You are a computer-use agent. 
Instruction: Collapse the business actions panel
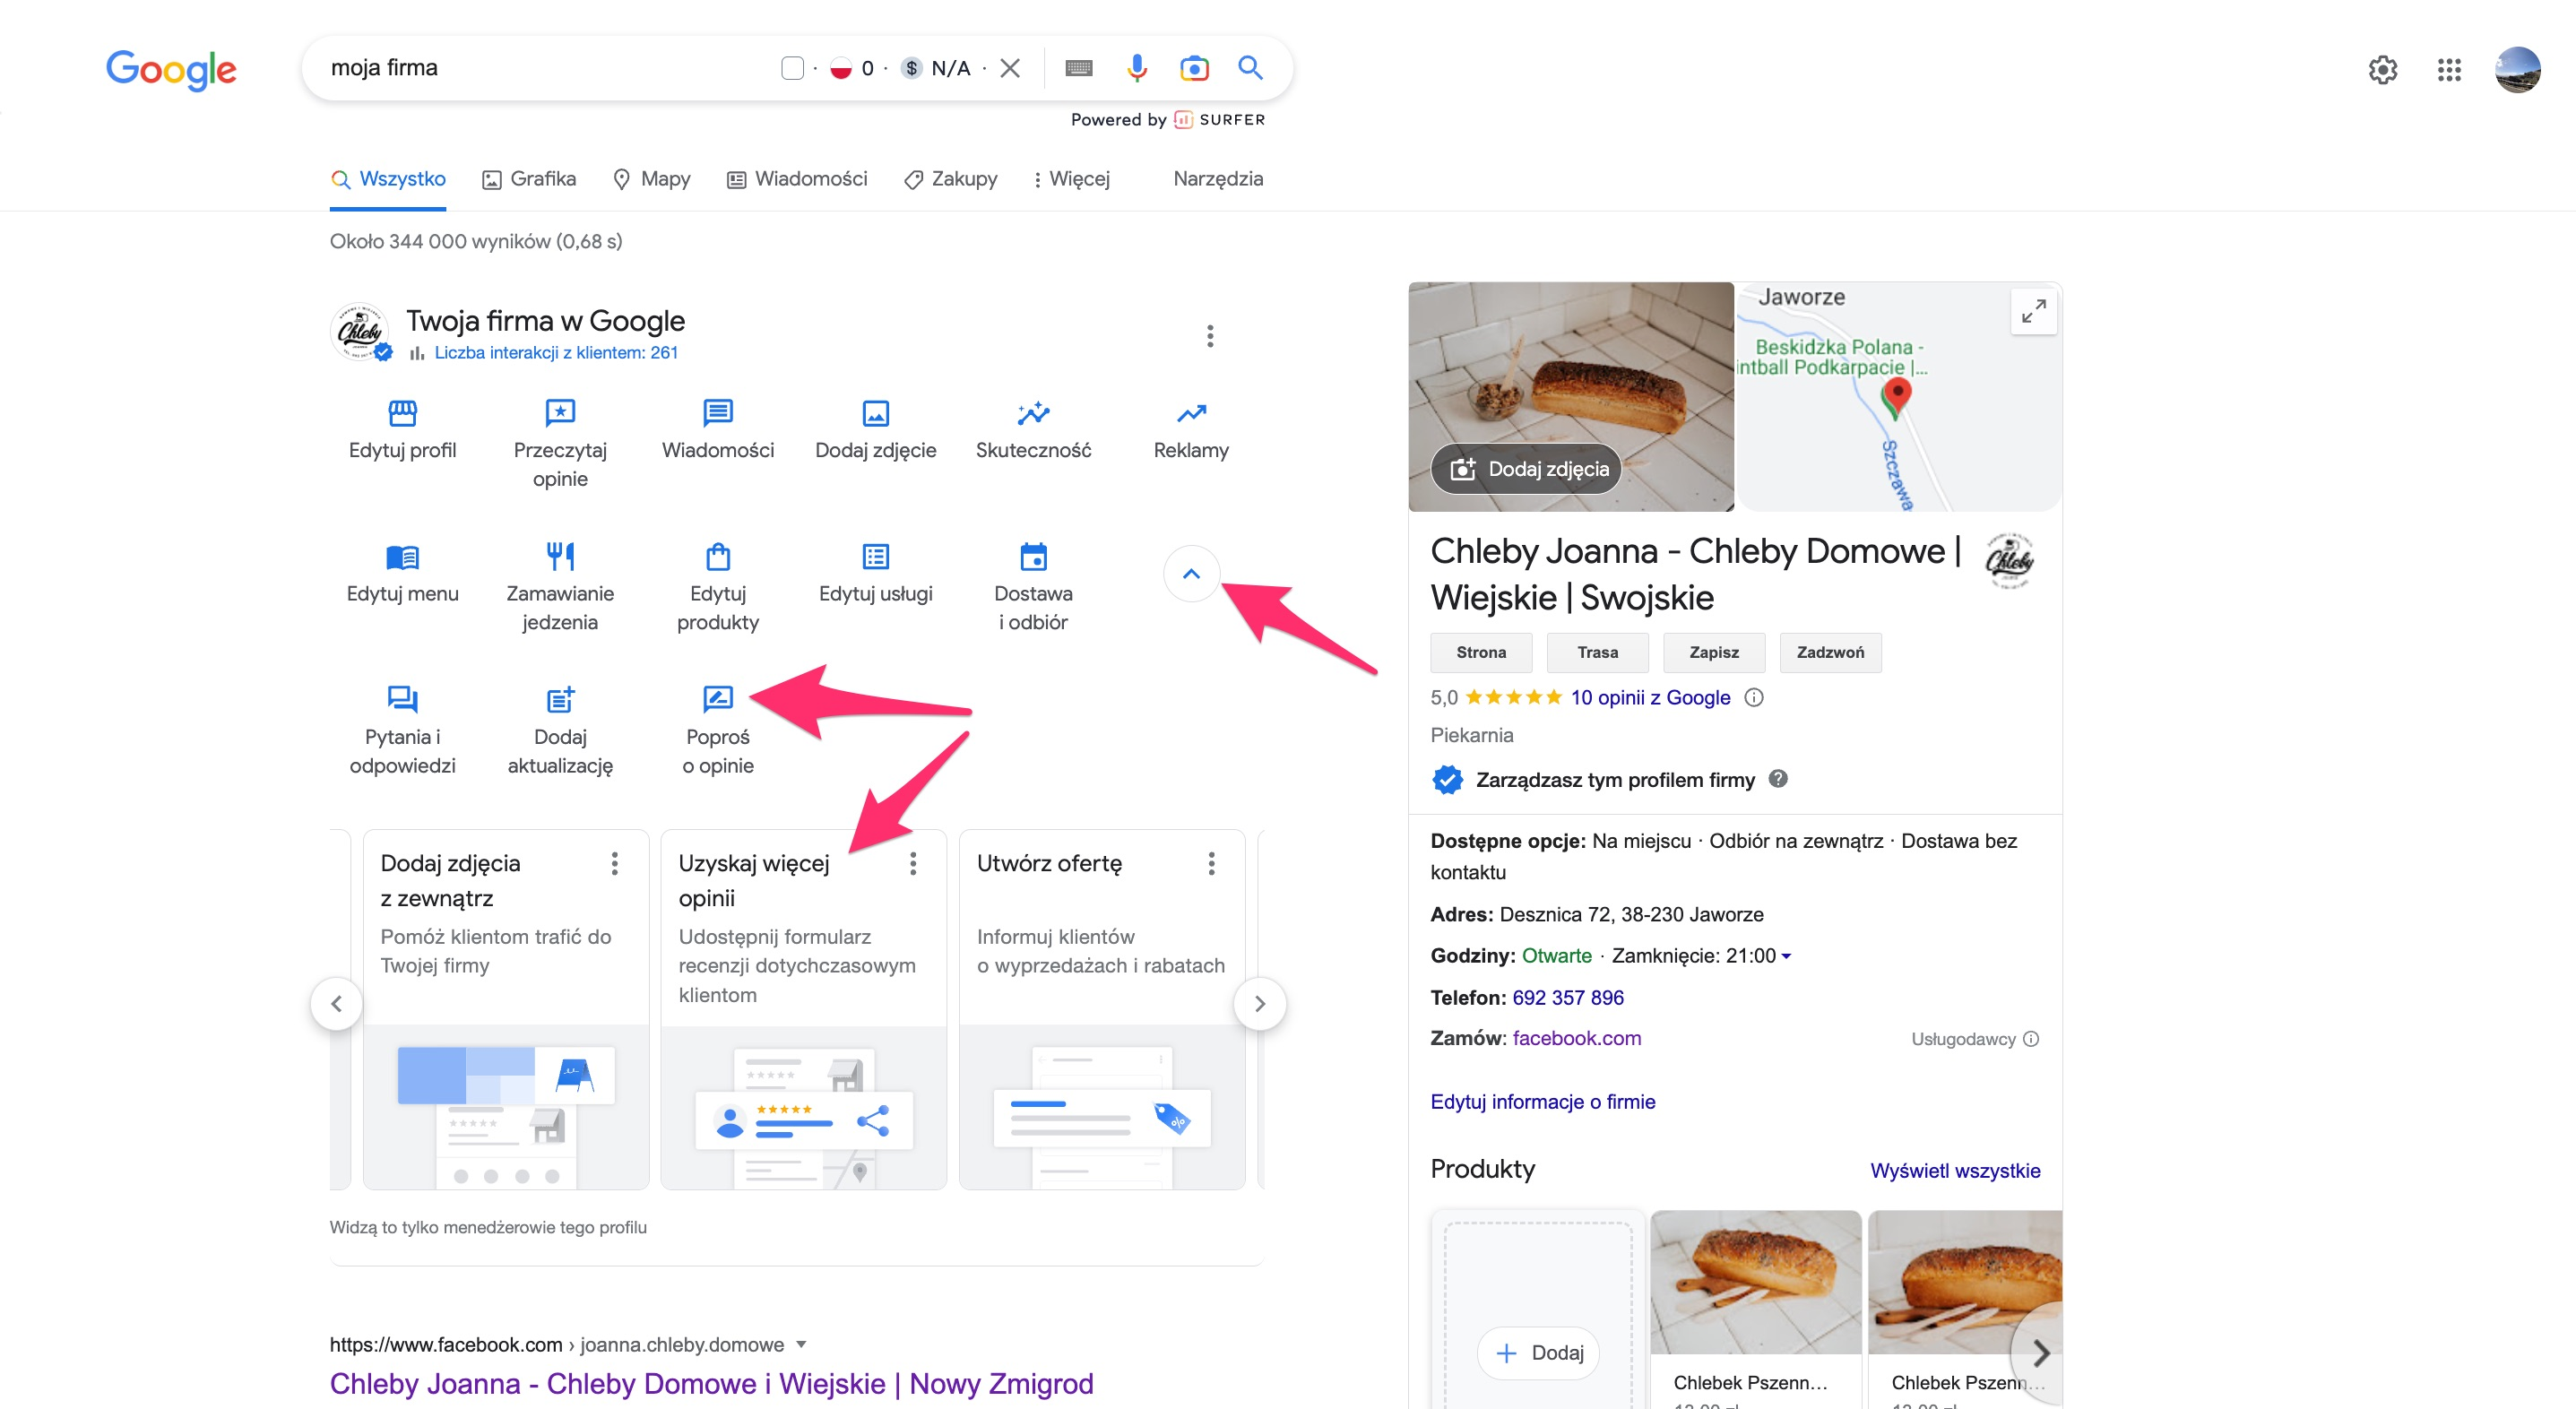(1191, 573)
